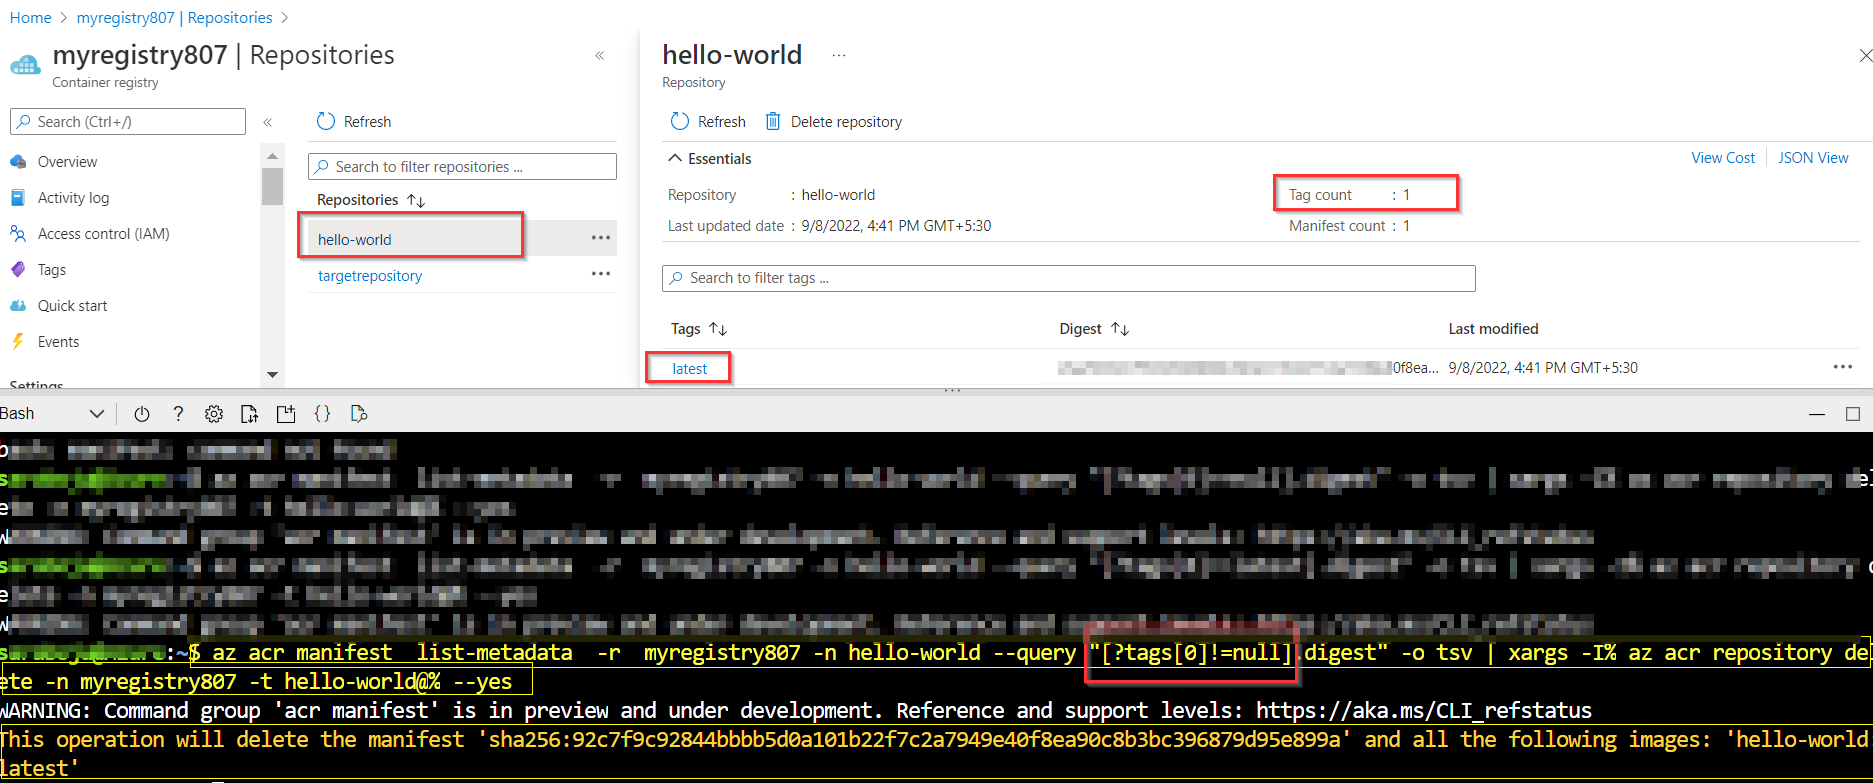Screen dimensions: 1873x783
Task: Click the scroll-down arrow of navigation menu
Action: coord(272,375)
